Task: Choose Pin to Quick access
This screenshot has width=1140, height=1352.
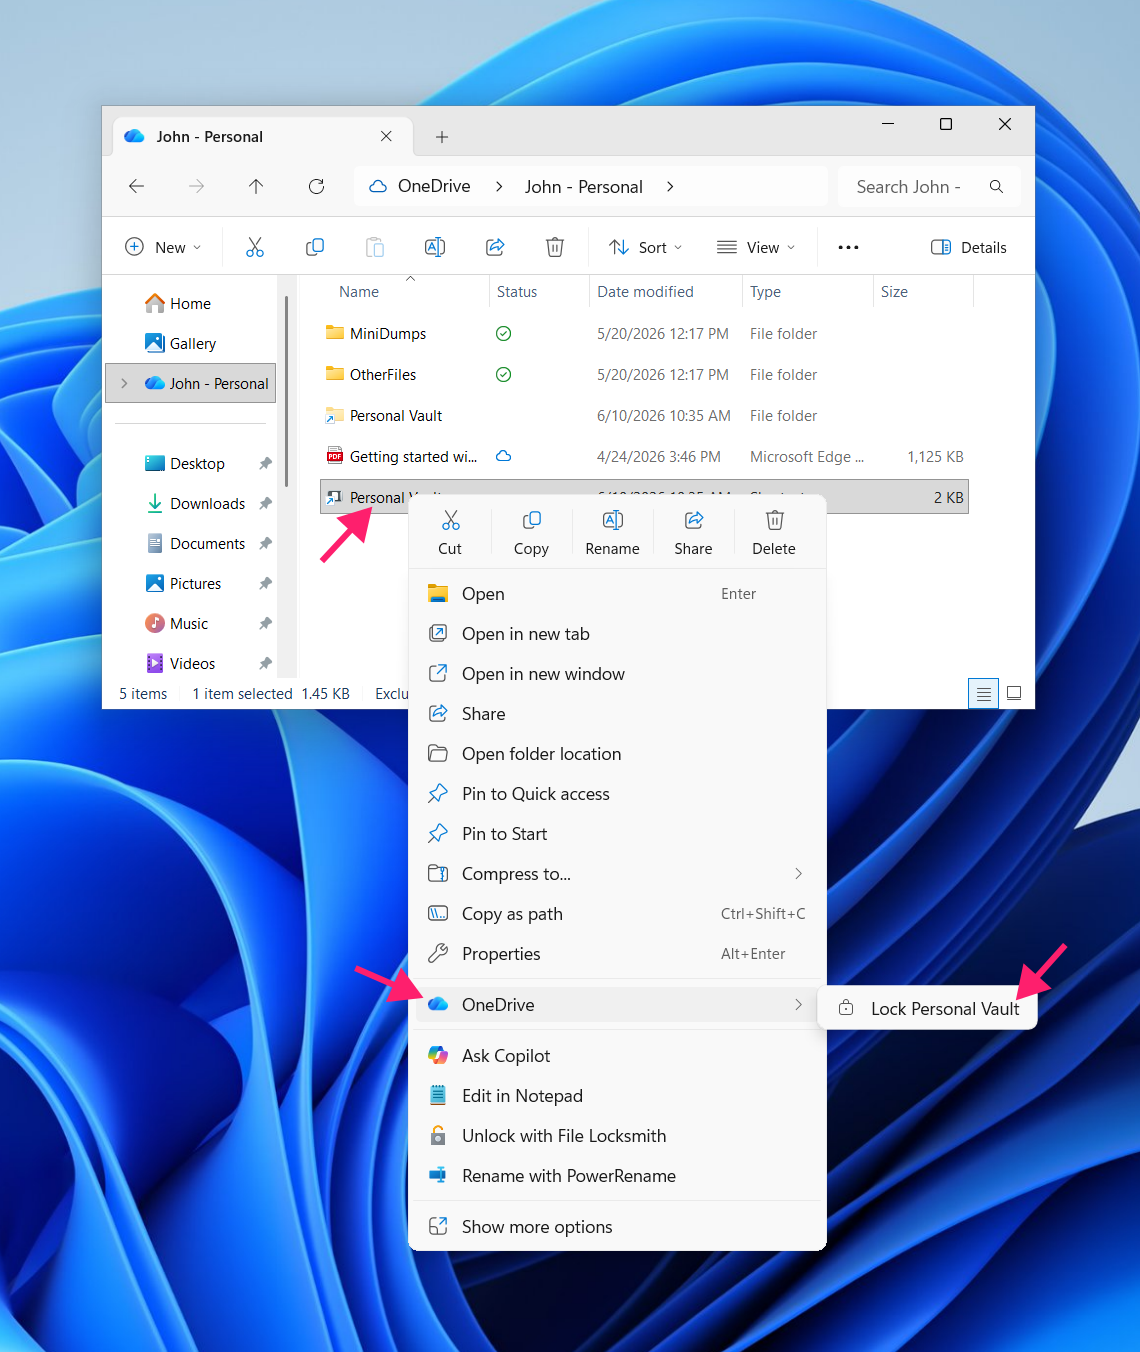Action: [x=617, y=794]
